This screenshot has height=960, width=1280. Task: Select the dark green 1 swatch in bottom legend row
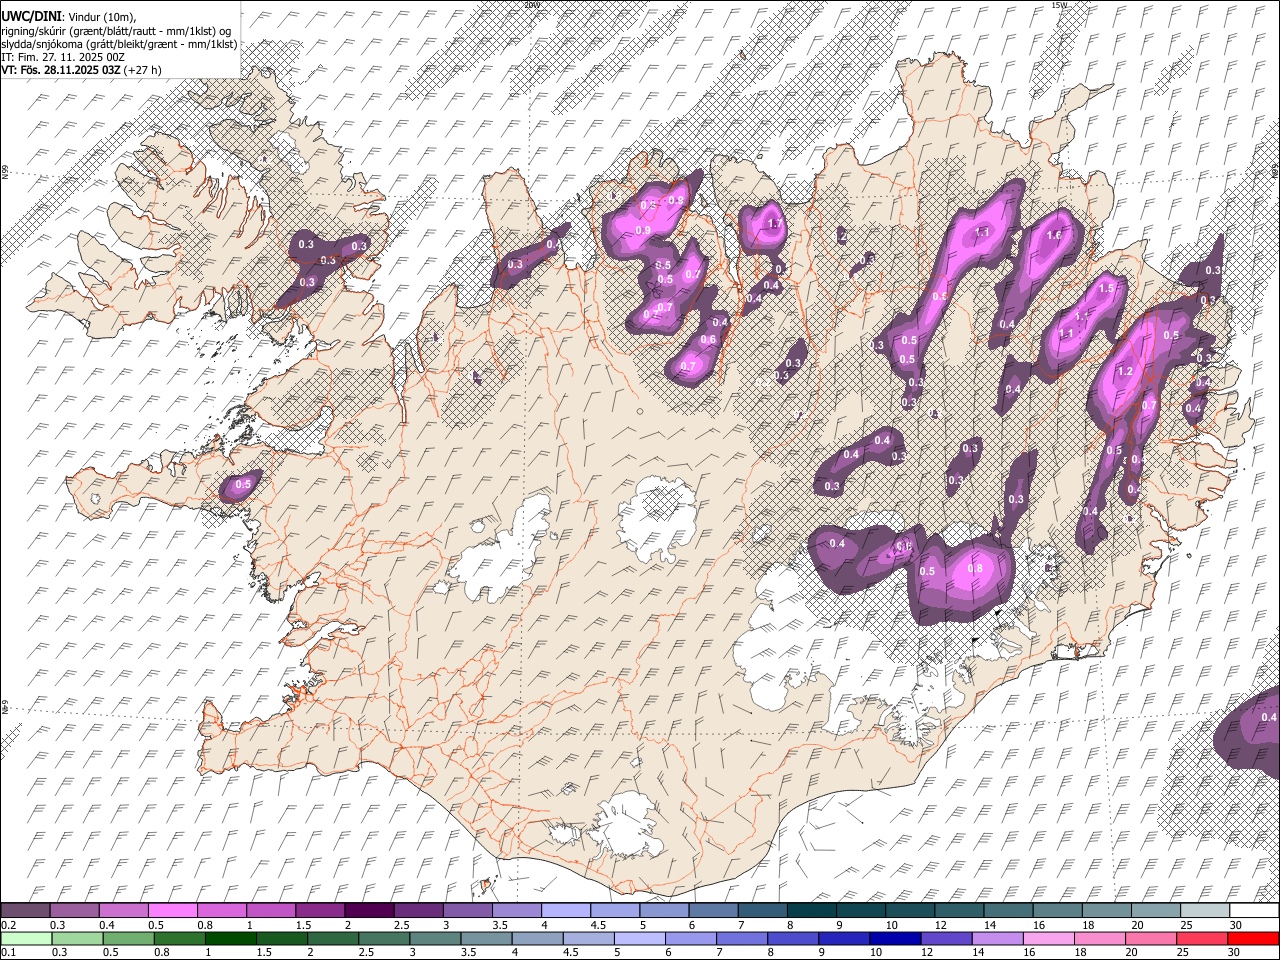[x=231, y=938]
